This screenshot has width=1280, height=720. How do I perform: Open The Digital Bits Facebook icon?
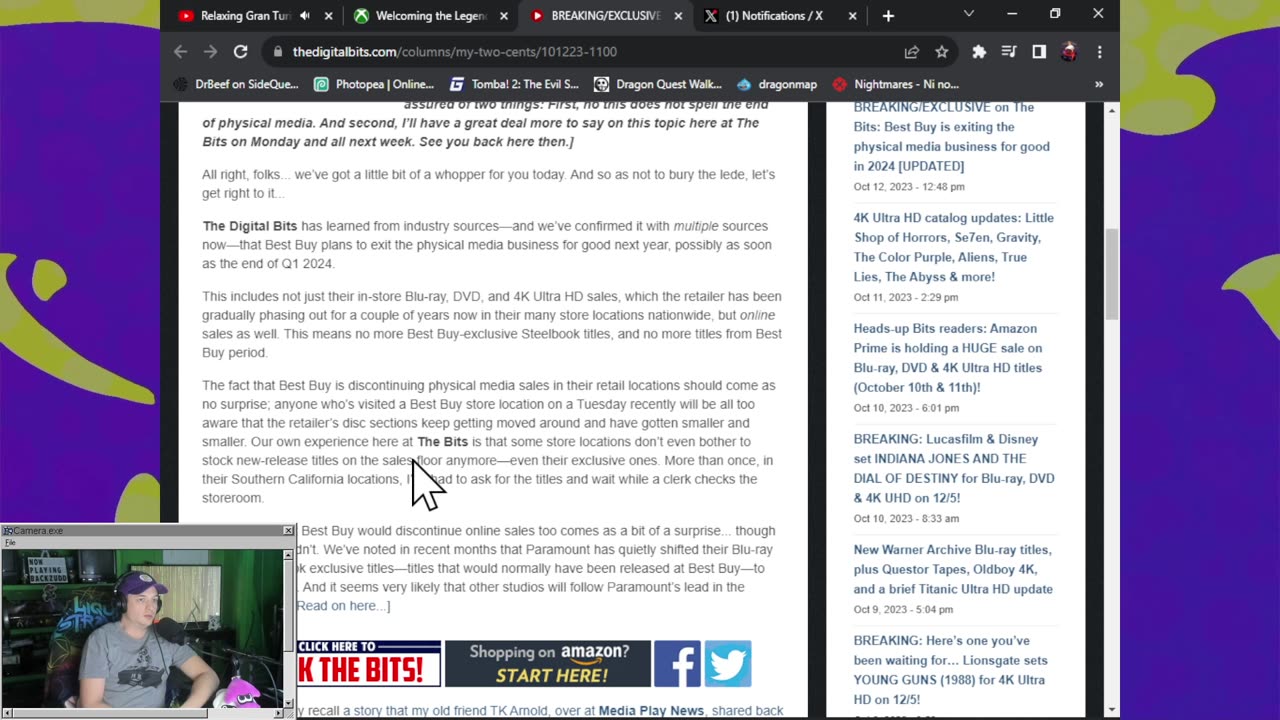click(677, 664)
